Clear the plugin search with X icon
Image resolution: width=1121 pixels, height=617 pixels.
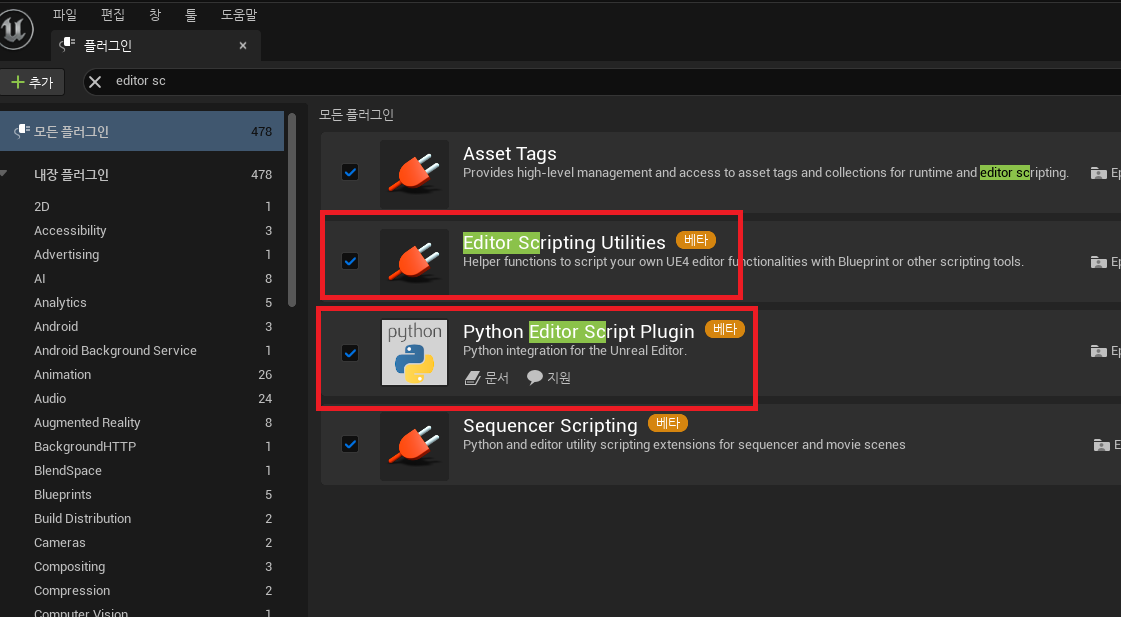[95, 82]
